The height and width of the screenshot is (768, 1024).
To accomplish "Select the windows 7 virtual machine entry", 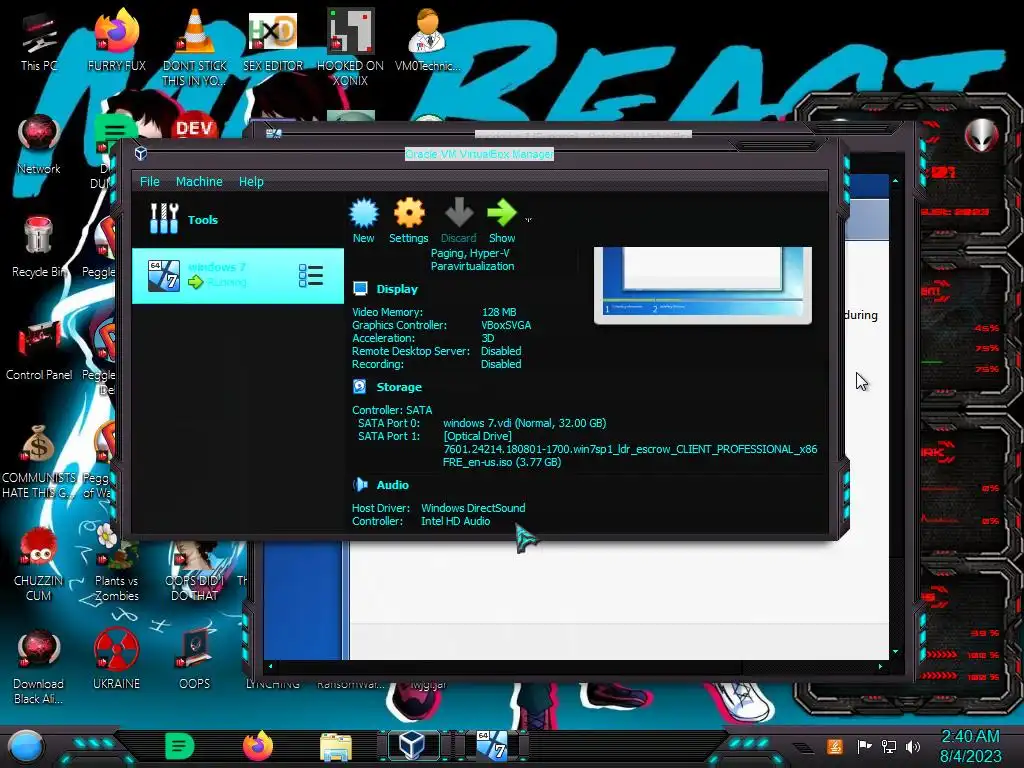I will 238,276.
